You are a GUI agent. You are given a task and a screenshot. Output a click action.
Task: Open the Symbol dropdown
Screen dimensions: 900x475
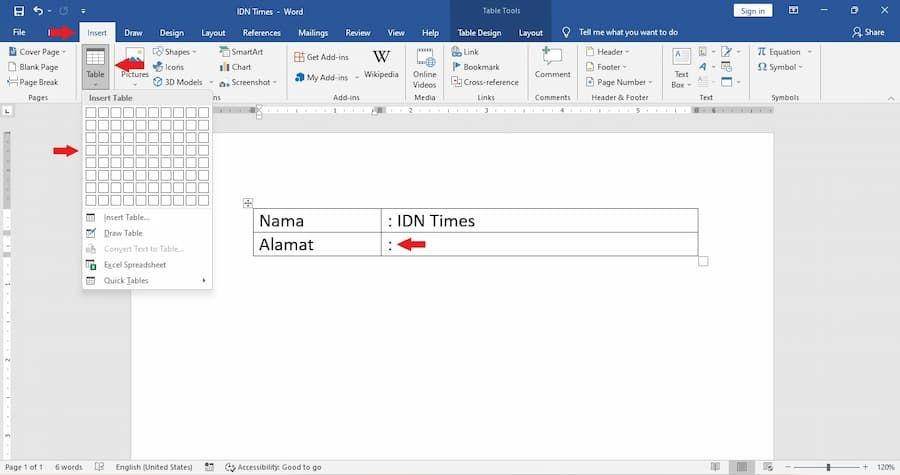(780, 67)
